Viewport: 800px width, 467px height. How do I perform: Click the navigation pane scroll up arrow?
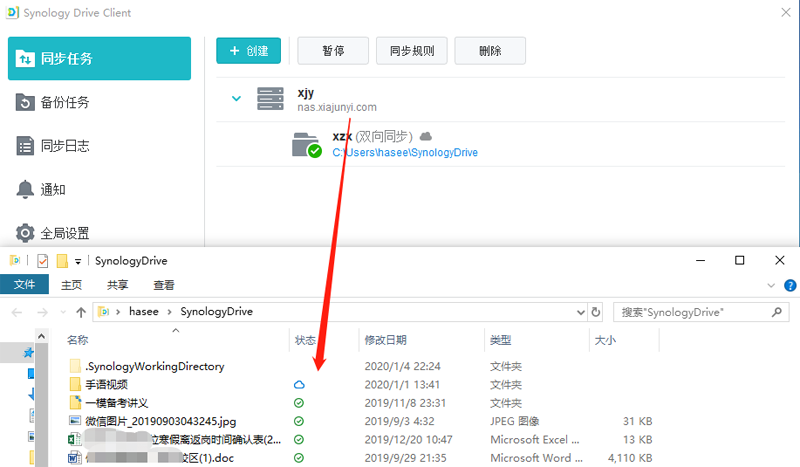(42, 336)
